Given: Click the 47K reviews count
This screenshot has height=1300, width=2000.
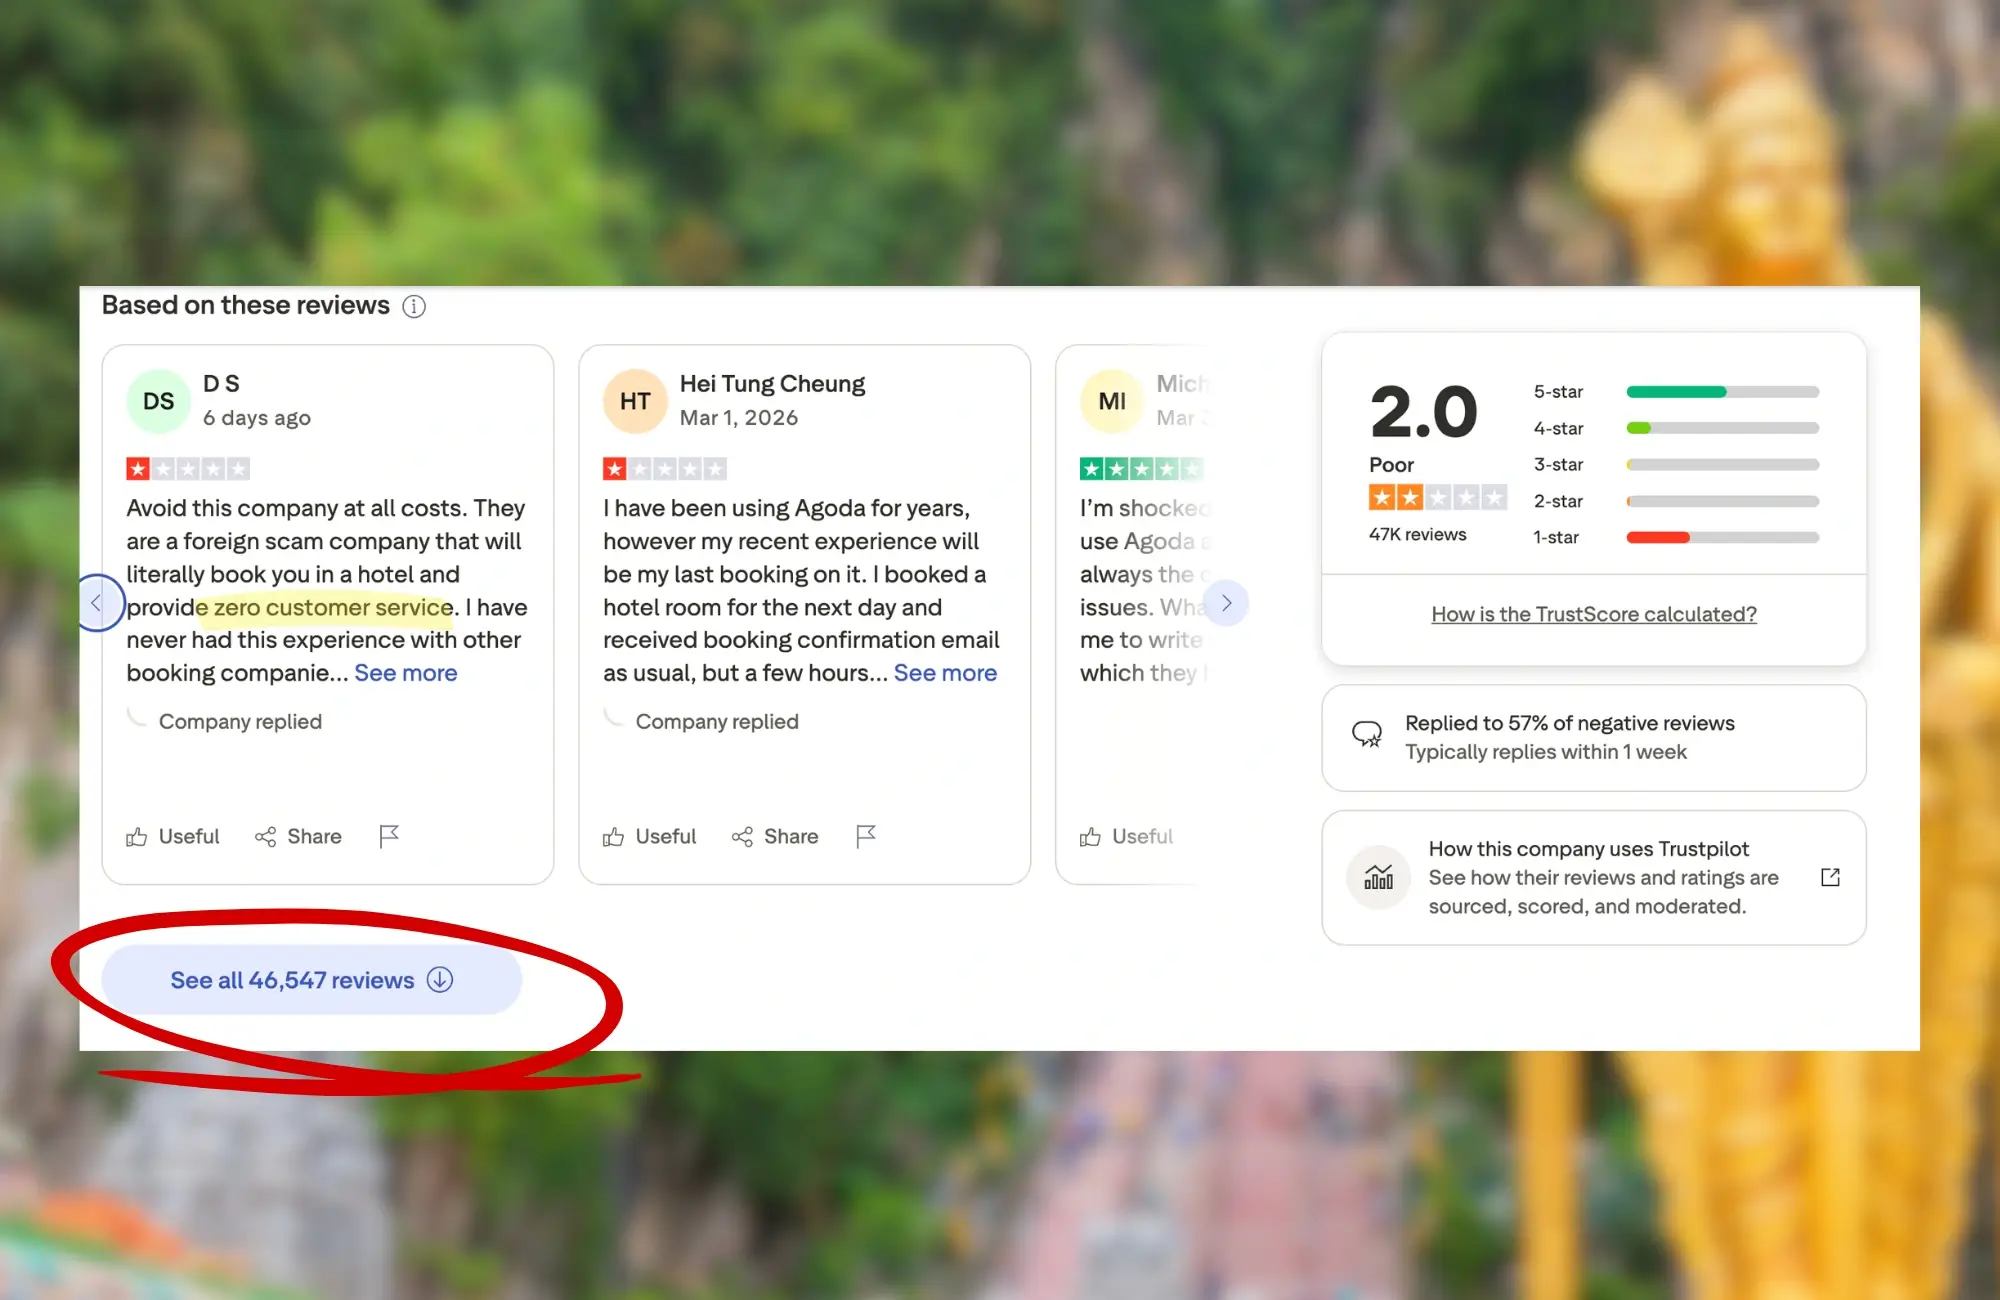Looking at the screenshot, I should click(1417, 534).
